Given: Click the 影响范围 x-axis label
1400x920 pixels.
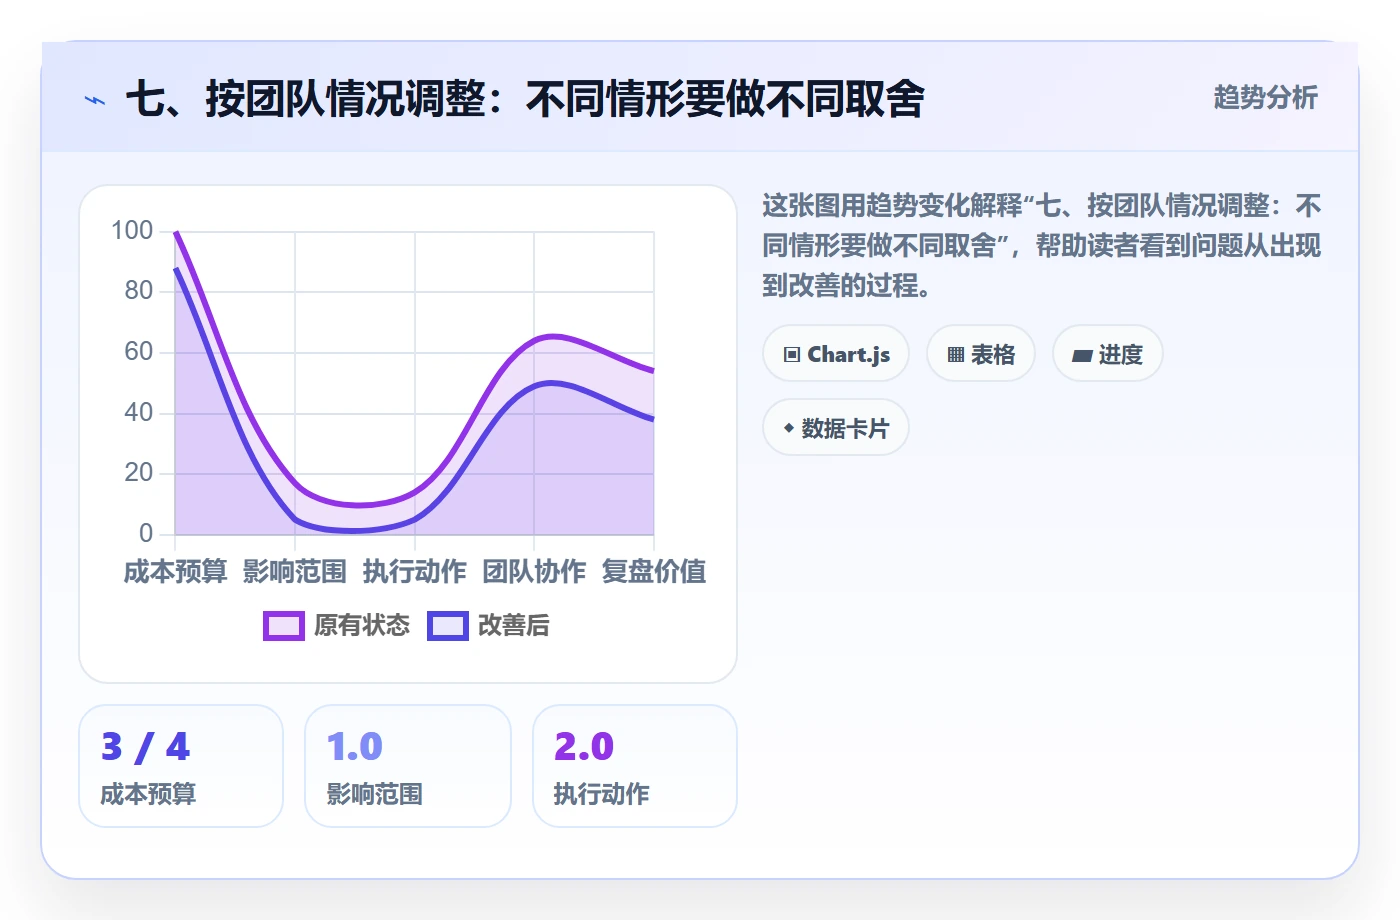Looking at the screenshot, I should point(295,572).
